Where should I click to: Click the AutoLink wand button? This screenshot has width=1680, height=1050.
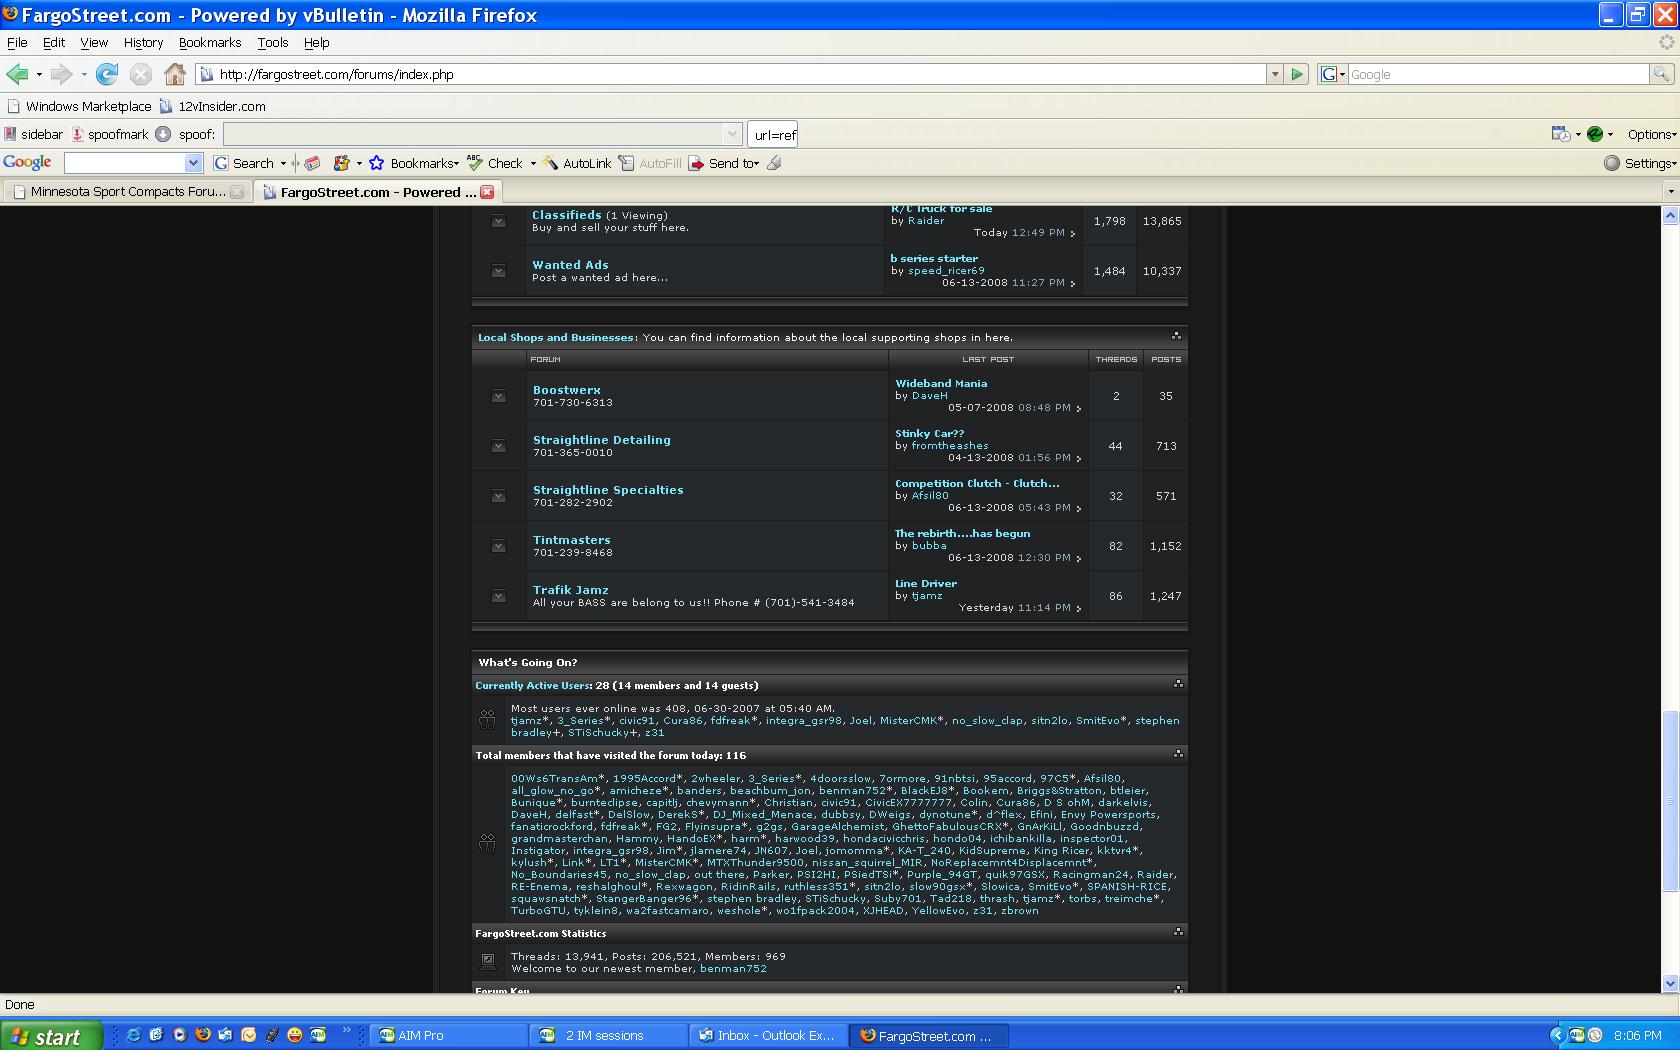click(x=577, y=163)
